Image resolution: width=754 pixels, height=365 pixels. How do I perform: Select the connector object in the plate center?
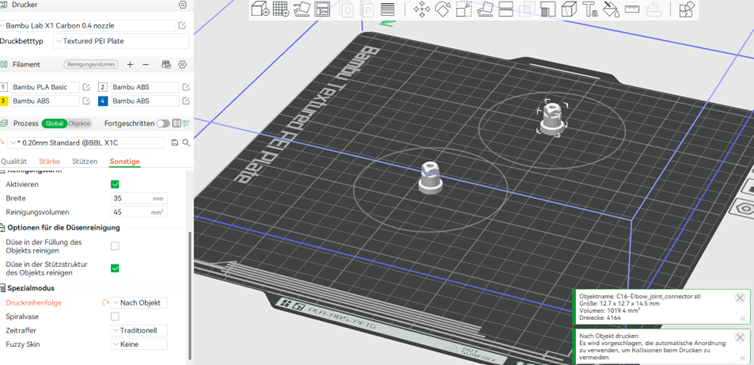430,177
